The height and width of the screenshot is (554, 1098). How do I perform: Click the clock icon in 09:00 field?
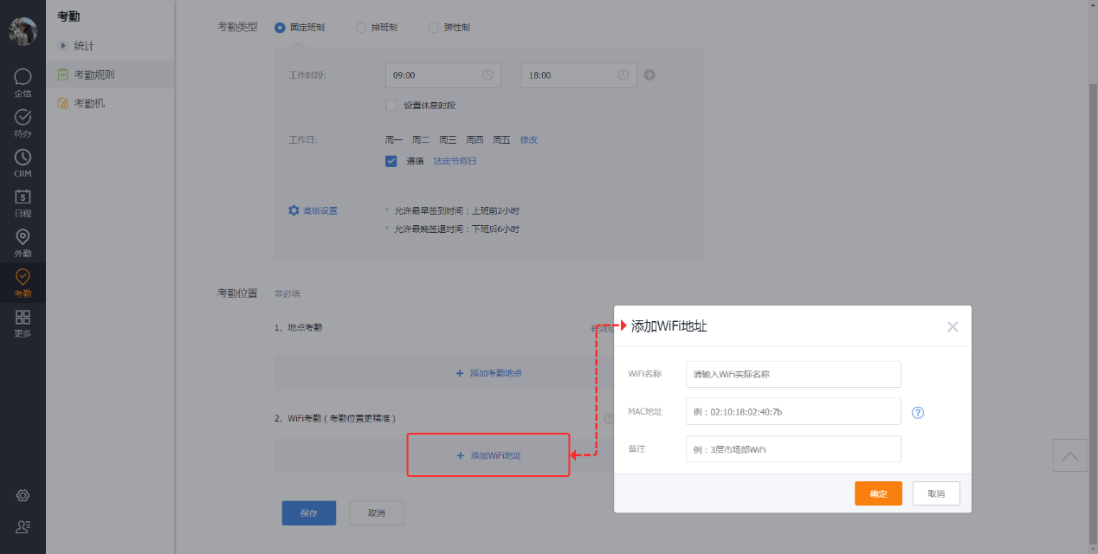coord(487,75)
